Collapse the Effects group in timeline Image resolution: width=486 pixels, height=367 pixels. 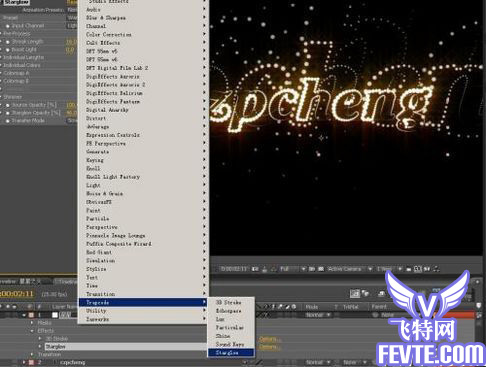(x=32, y=331)
